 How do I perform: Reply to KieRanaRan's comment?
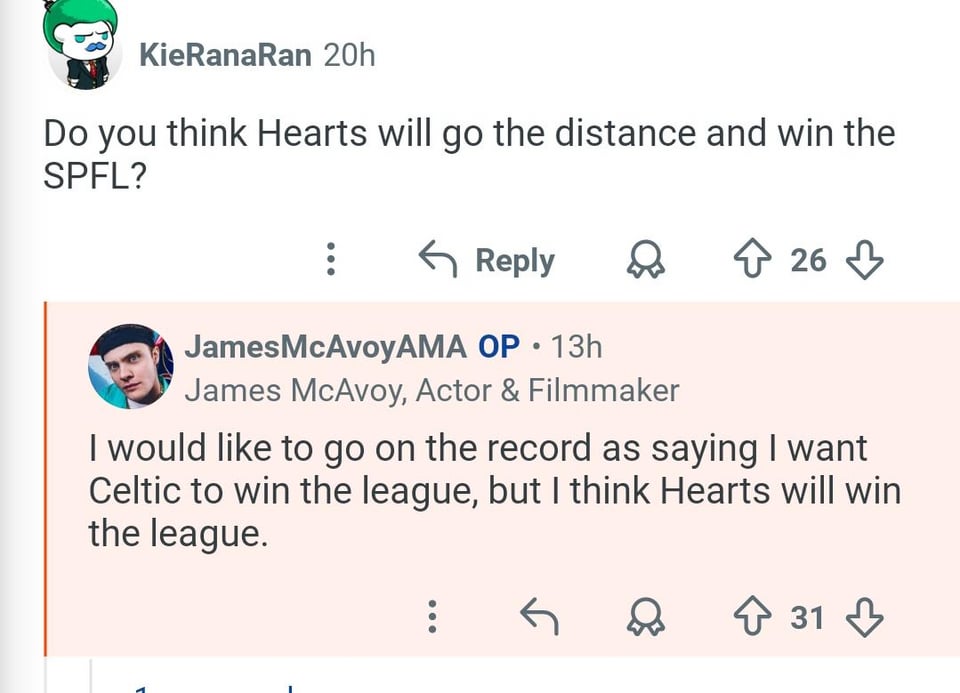point(487,260)
